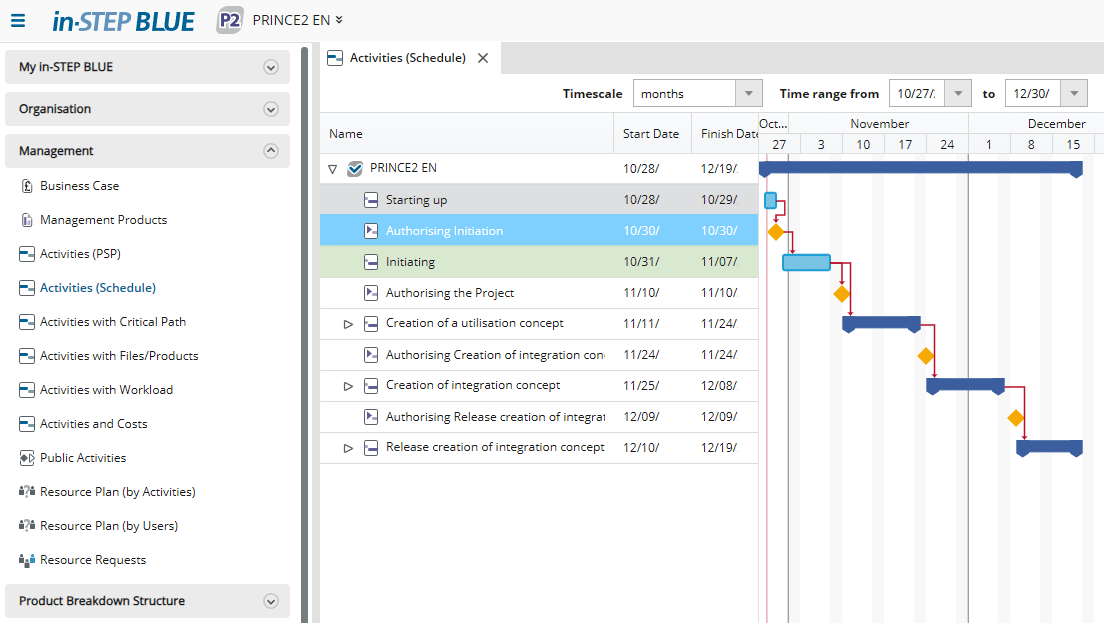The width and height of the screenshot is (1104, 623).
Task: Open Activities with Critical Path view
Action: (112, 322)
